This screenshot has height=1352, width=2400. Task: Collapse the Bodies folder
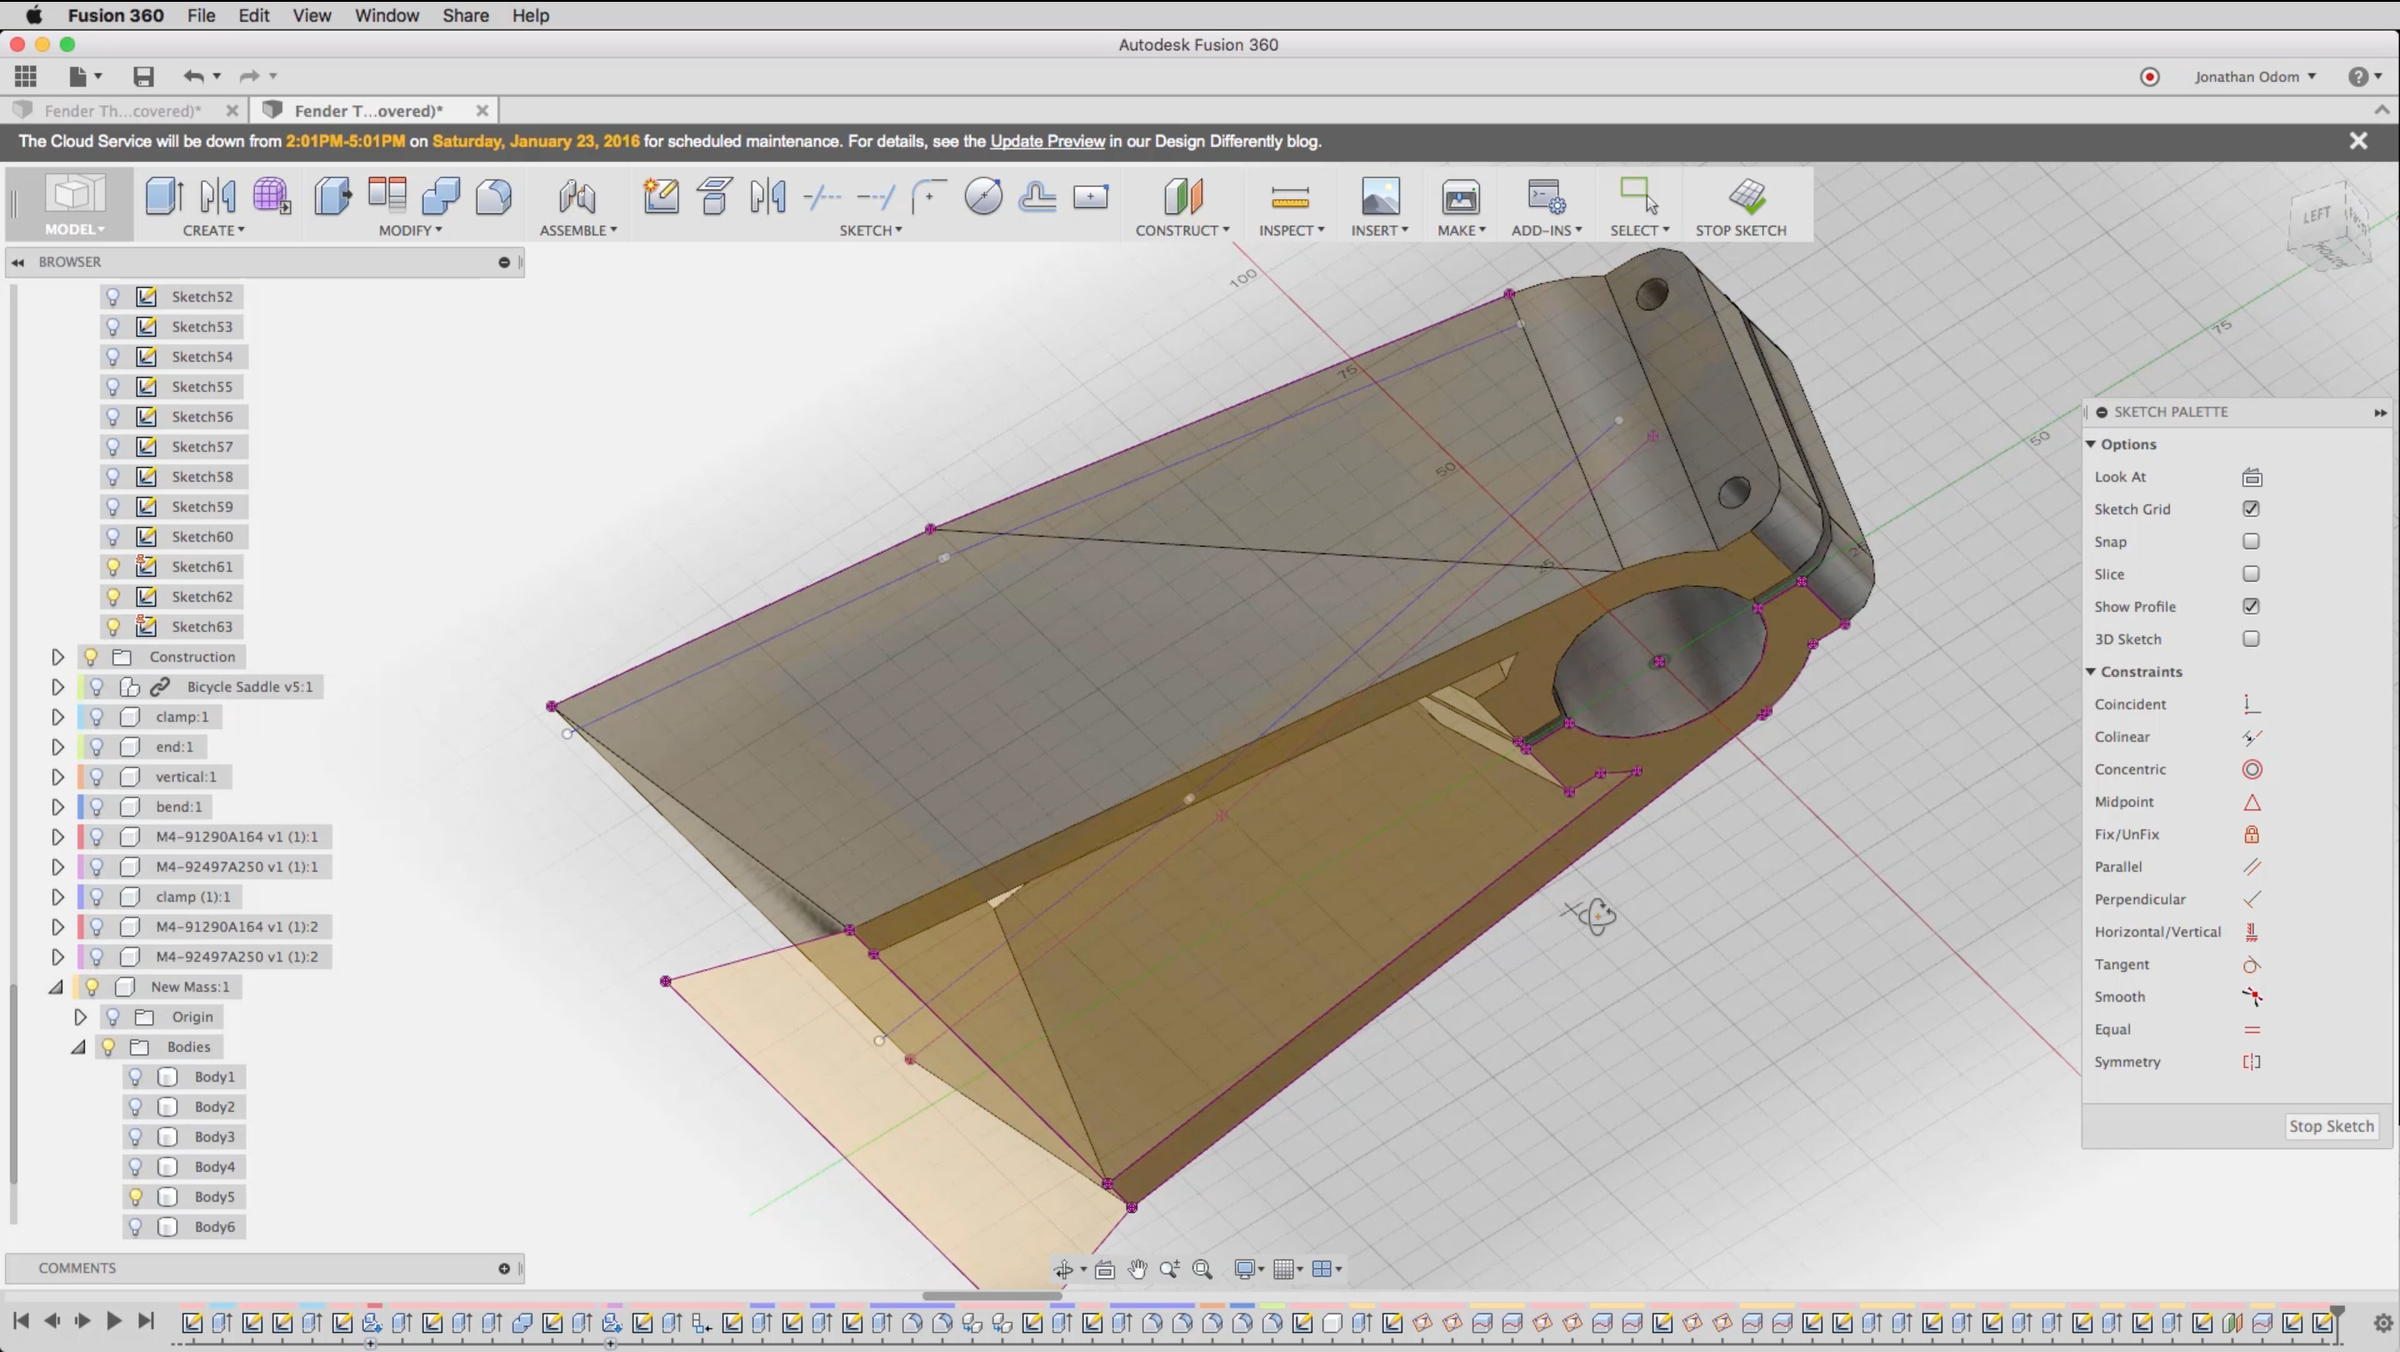[79, 1047]
